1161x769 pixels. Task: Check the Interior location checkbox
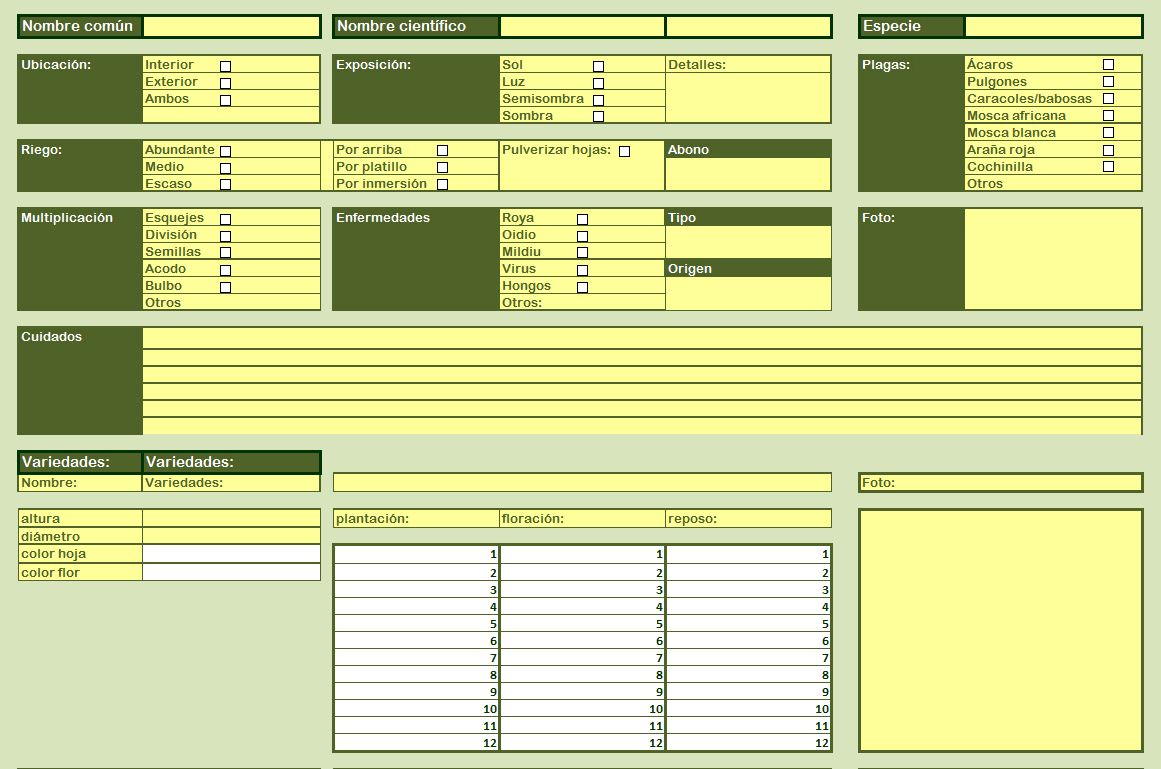pos(226,67)
